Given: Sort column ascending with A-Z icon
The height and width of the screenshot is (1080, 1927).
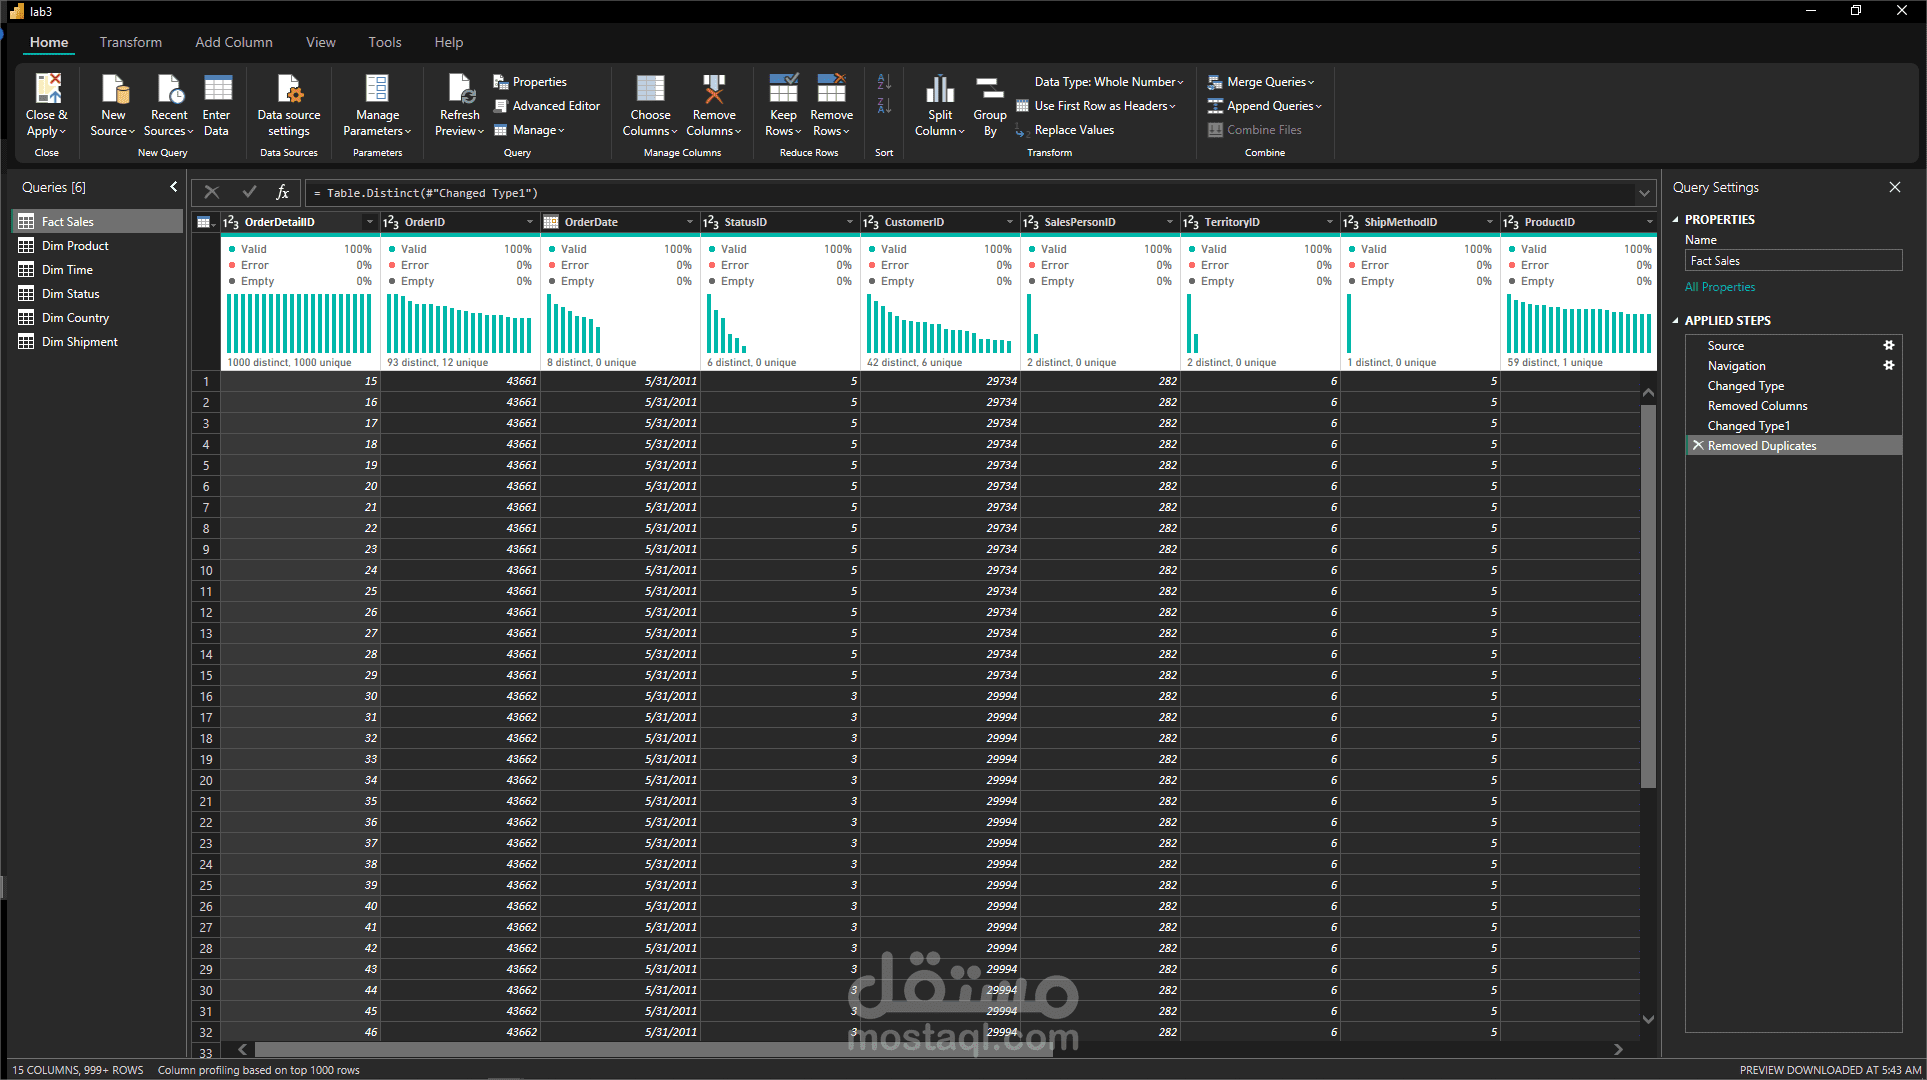Looking at the screenshot, I should click(x=884, y=82).
